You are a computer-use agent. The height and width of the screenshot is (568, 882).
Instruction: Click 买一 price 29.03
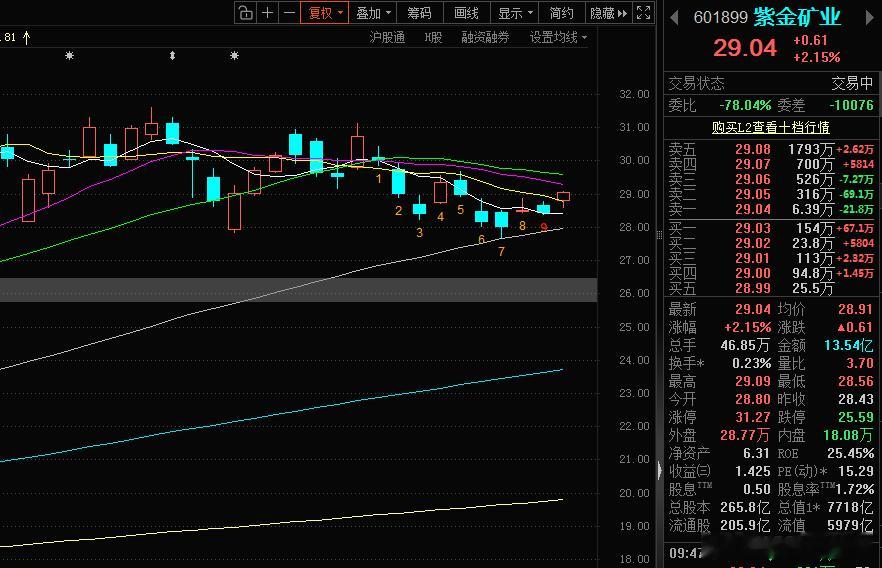click(x=753, y=228)
